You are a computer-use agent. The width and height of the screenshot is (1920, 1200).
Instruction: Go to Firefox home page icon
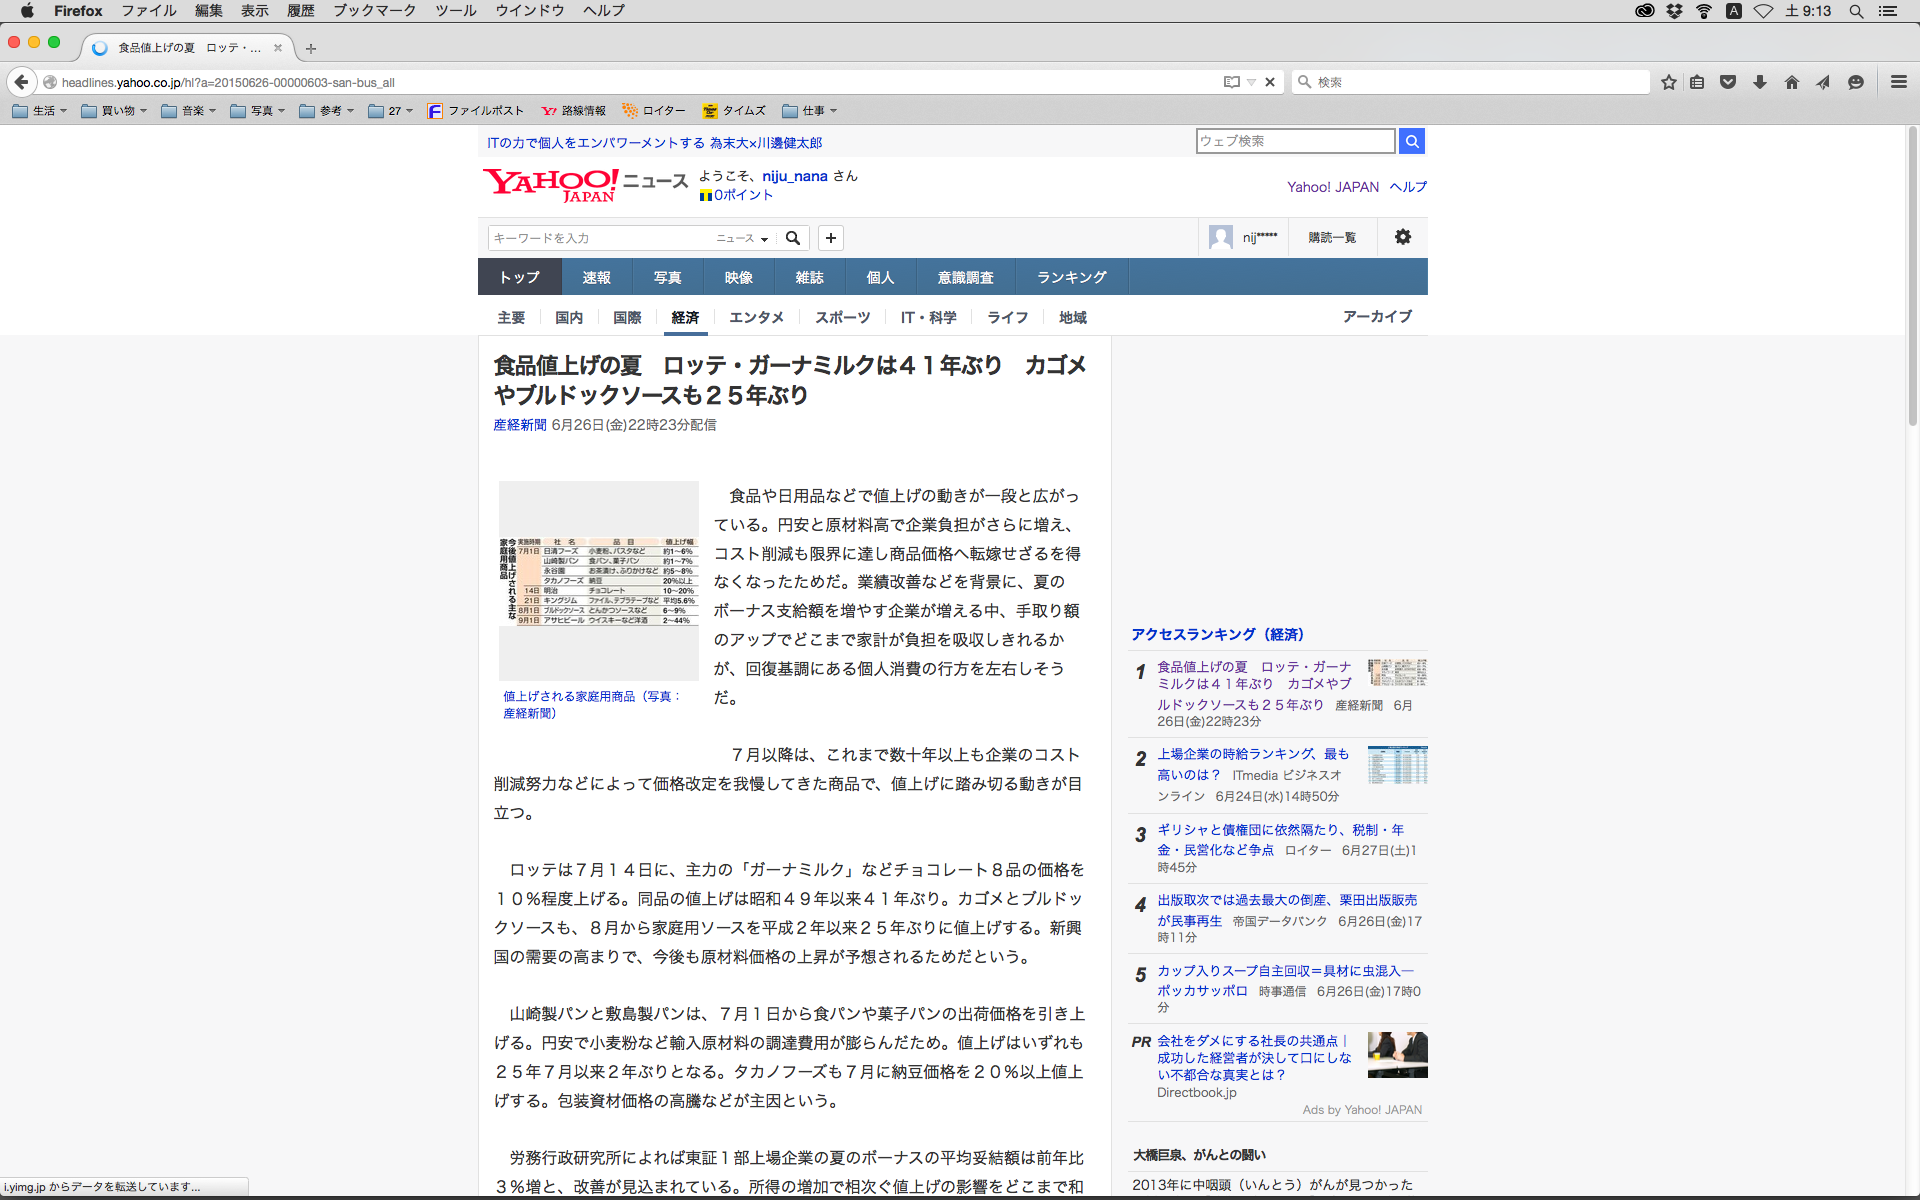point(1791,82)
